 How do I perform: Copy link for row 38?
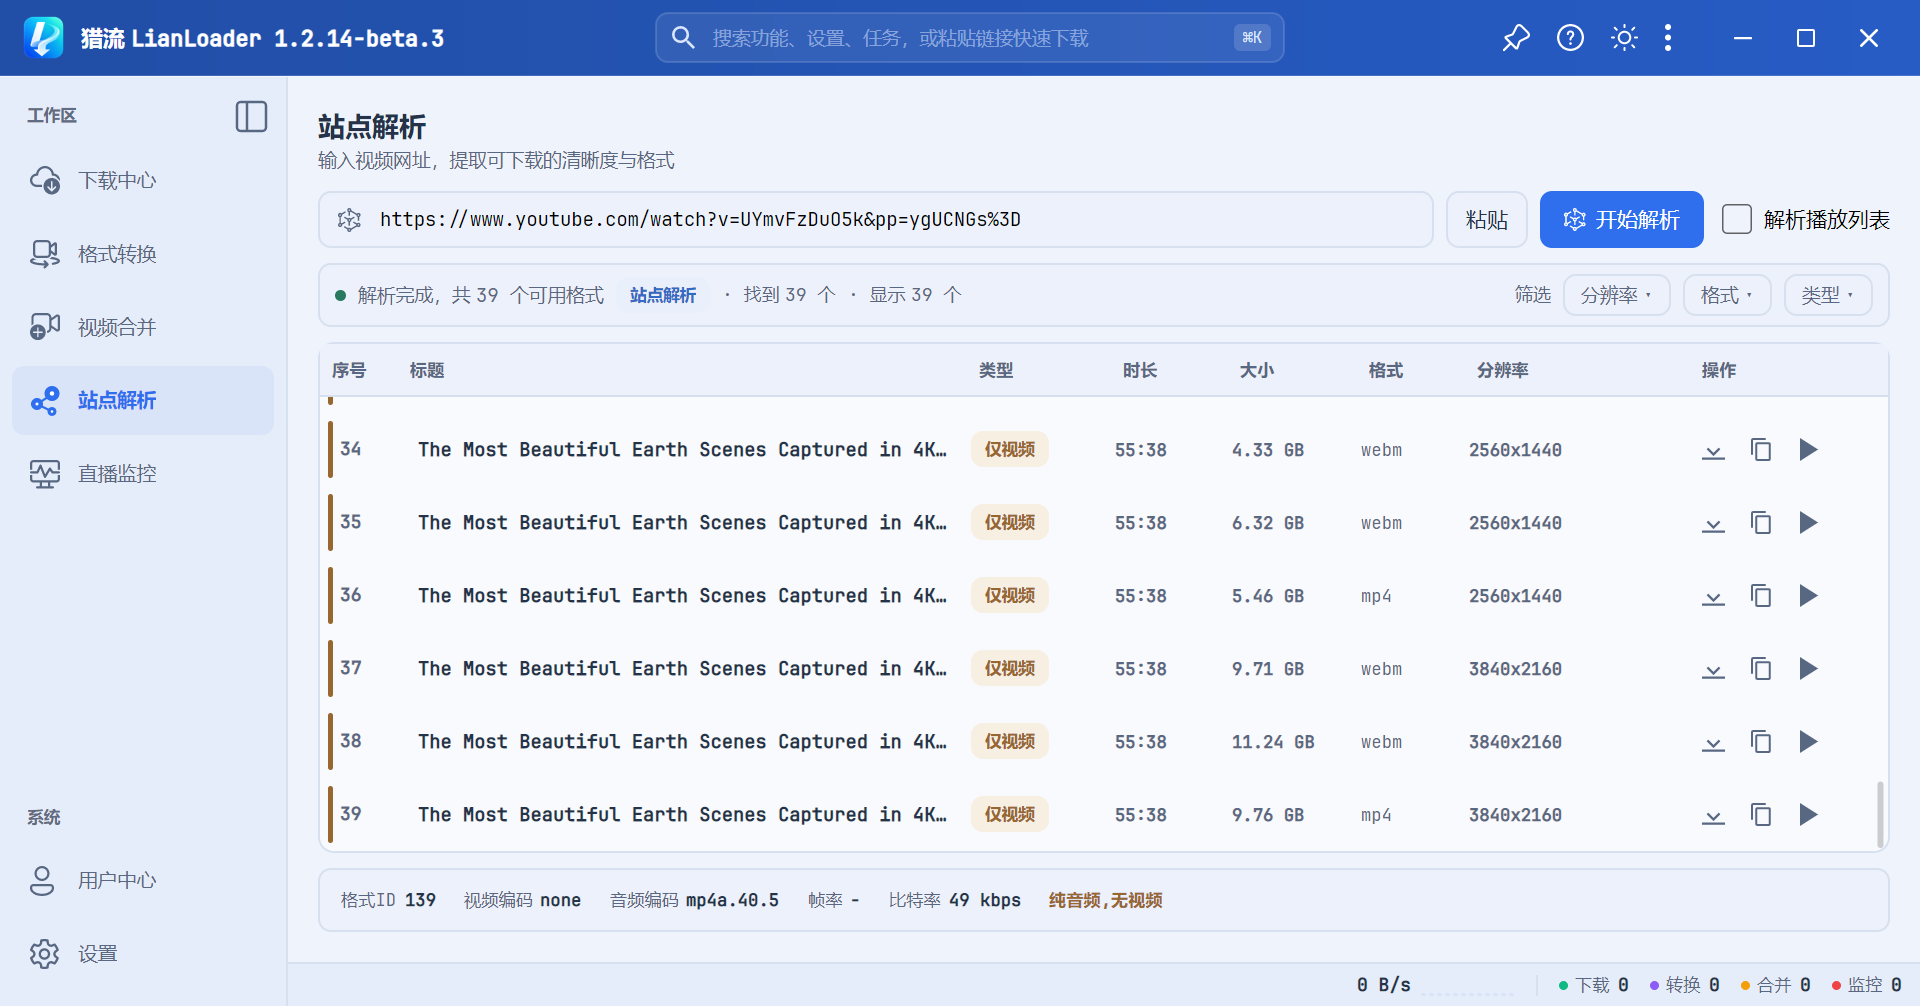pyautogui.click(x=1761, y=742)
